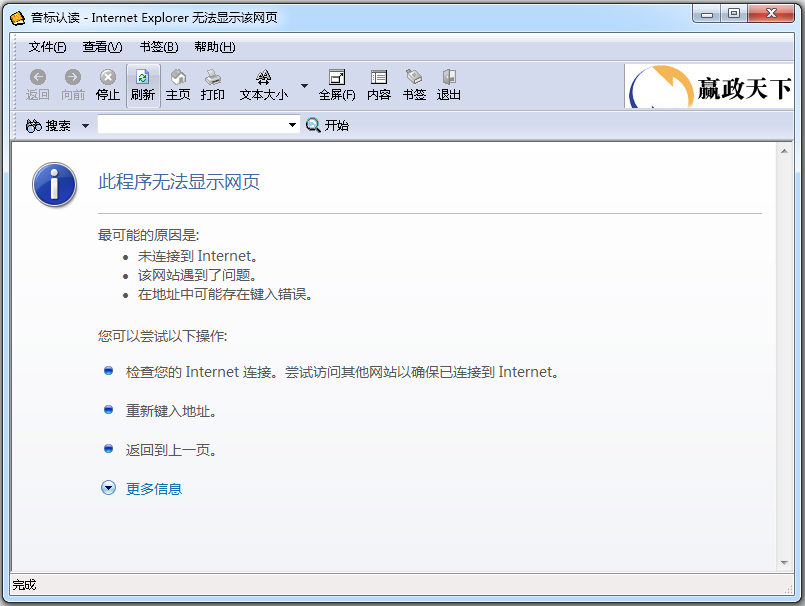The height and width of the screenshot is (606, 805).
Task: Click inside the search input field
Action: 190,125
